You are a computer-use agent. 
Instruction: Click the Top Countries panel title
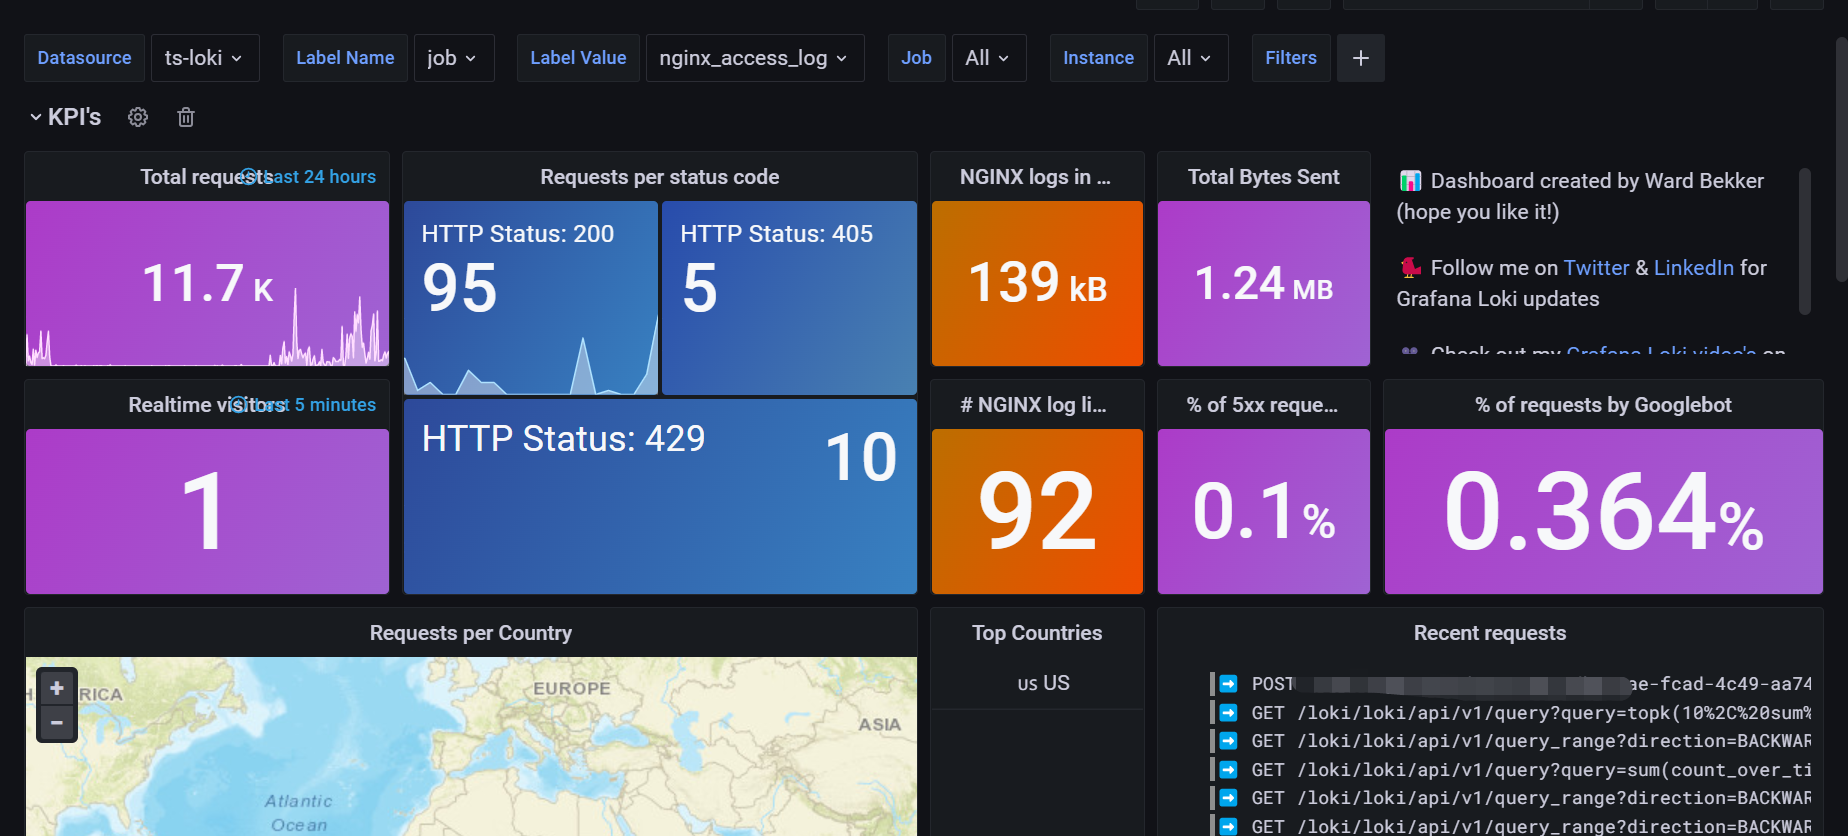(1037, 633)
